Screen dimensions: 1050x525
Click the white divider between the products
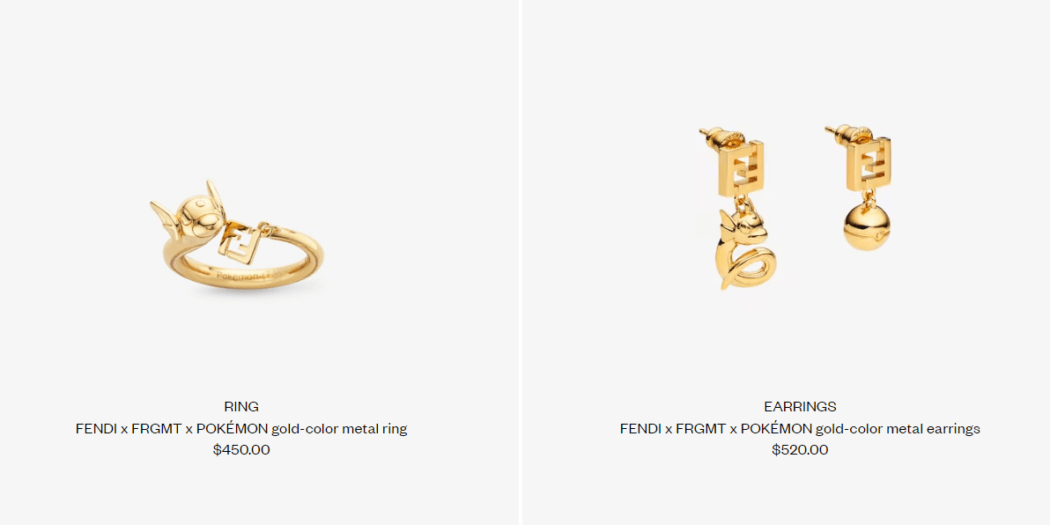point(520,262)
